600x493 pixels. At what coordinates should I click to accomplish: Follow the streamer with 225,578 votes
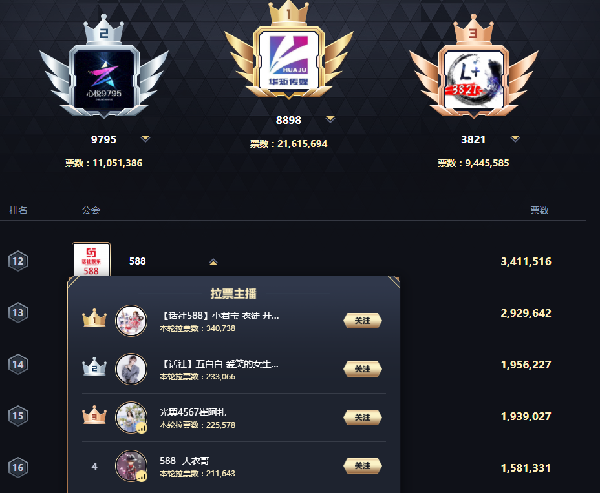click(362, 417)
